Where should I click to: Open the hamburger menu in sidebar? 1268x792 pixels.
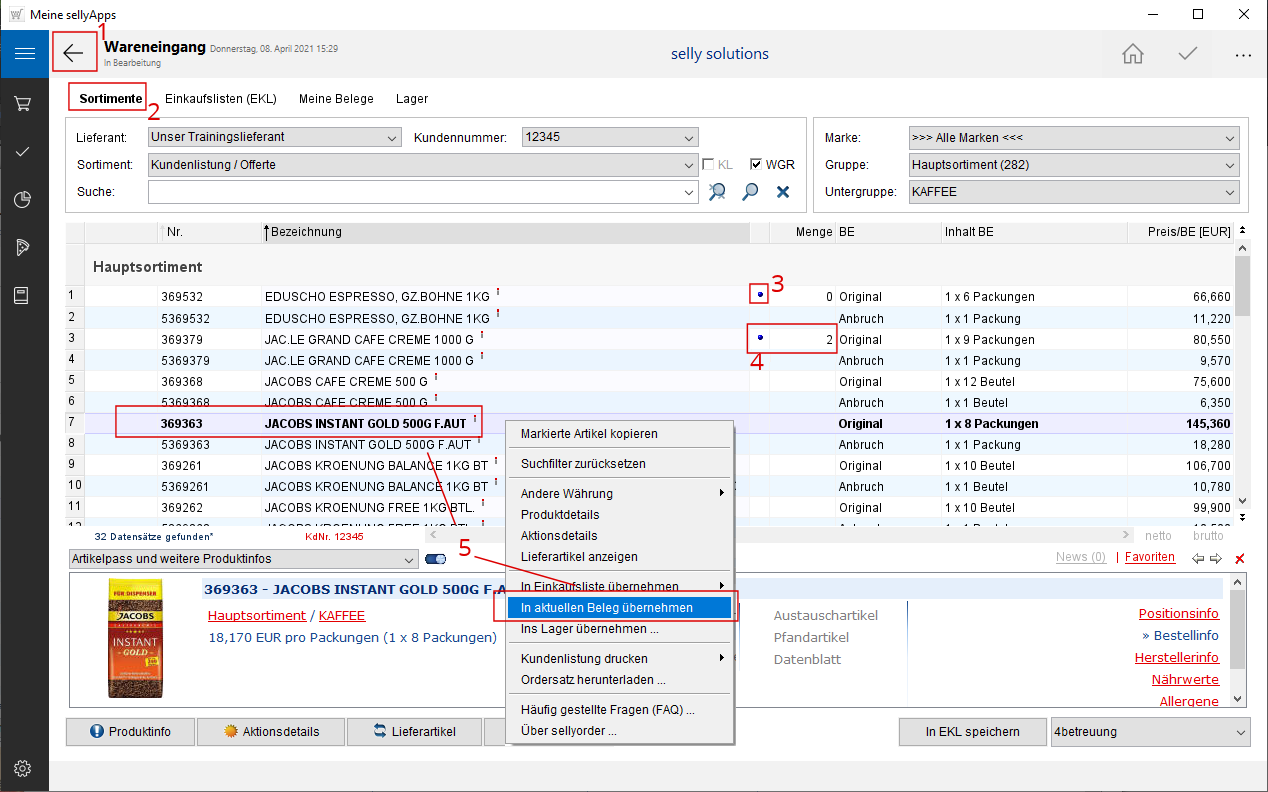(x=24, y=54)
